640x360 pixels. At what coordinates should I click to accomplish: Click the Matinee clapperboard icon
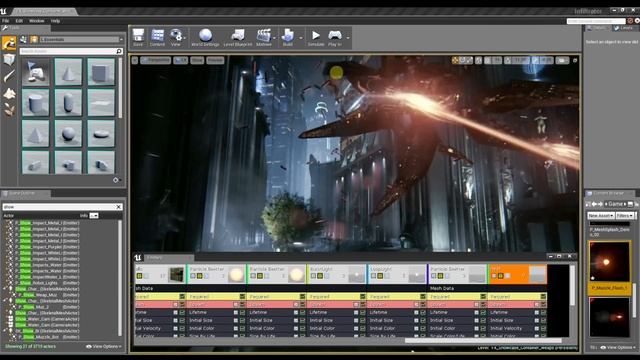click(x=264, y=37)
